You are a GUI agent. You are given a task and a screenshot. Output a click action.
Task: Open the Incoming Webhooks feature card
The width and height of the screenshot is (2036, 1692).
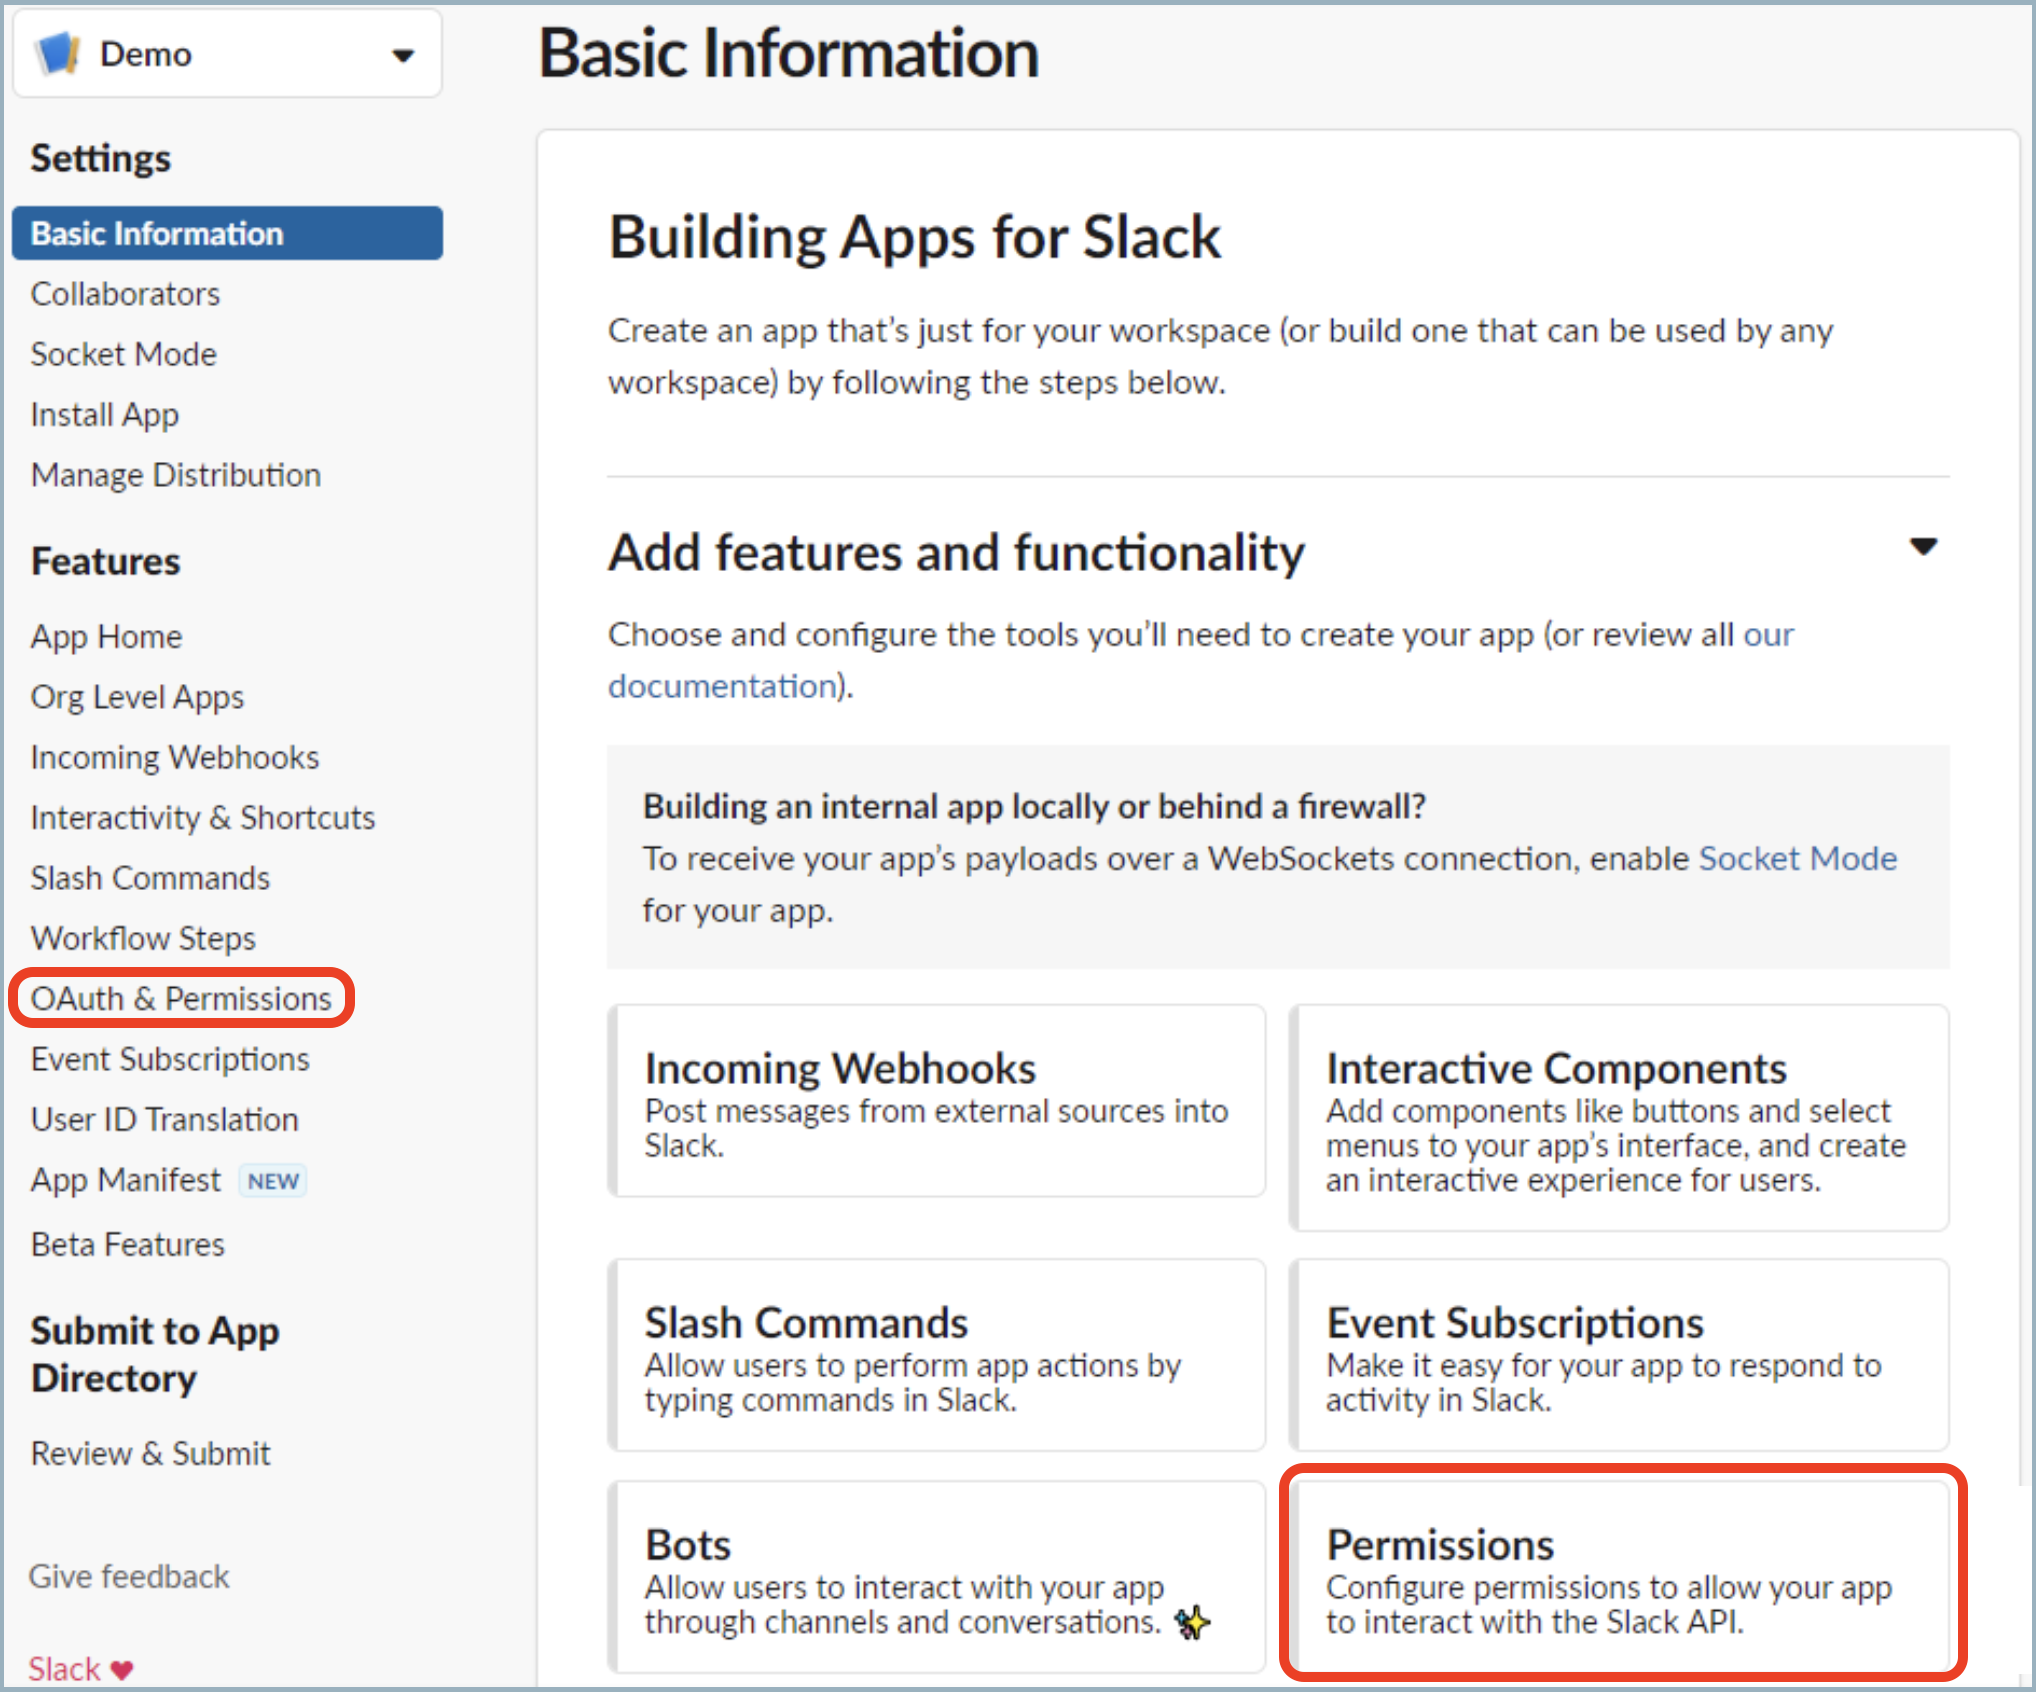pyautogui.click(x=936, y=1101)
